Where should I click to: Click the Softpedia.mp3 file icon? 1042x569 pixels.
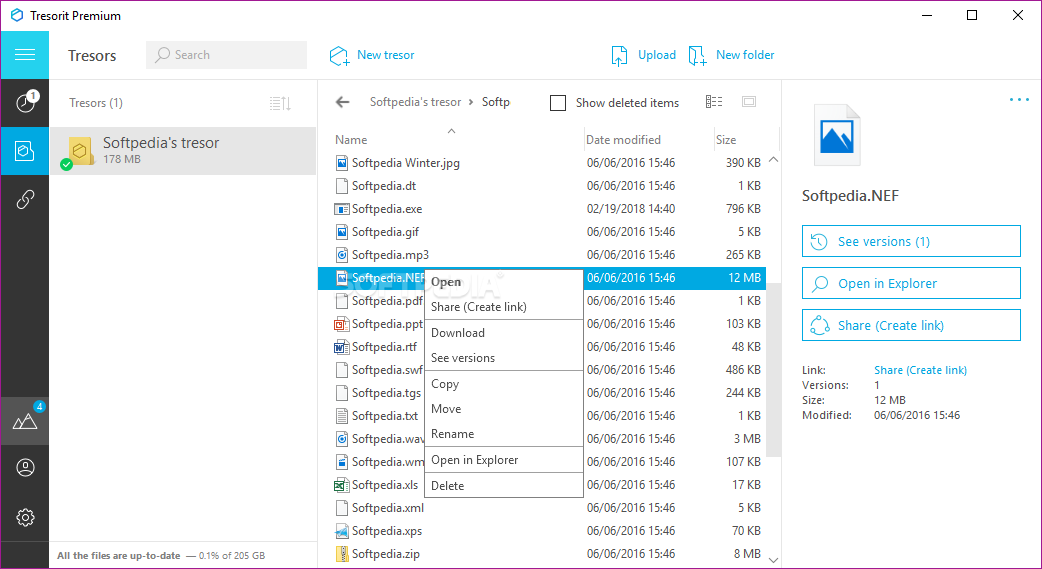pos(342,255)
